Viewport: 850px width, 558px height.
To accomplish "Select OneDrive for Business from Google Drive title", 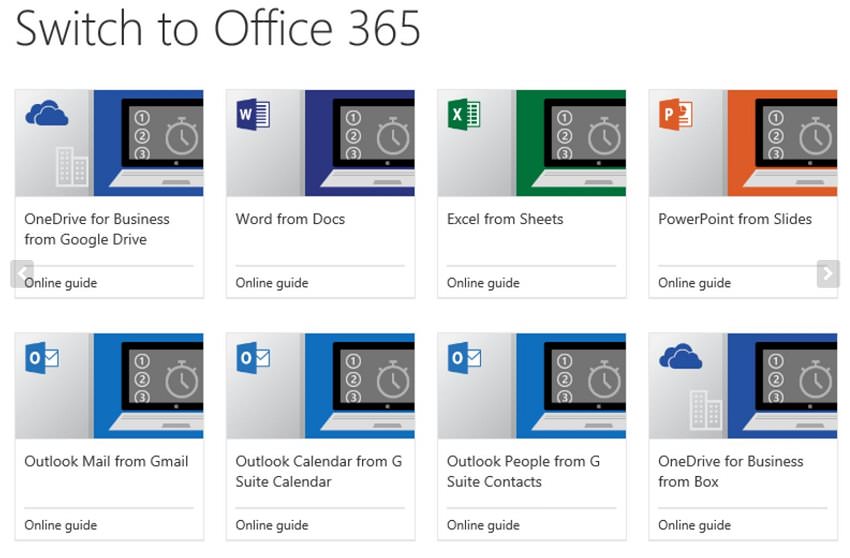I will pos(97,229).
